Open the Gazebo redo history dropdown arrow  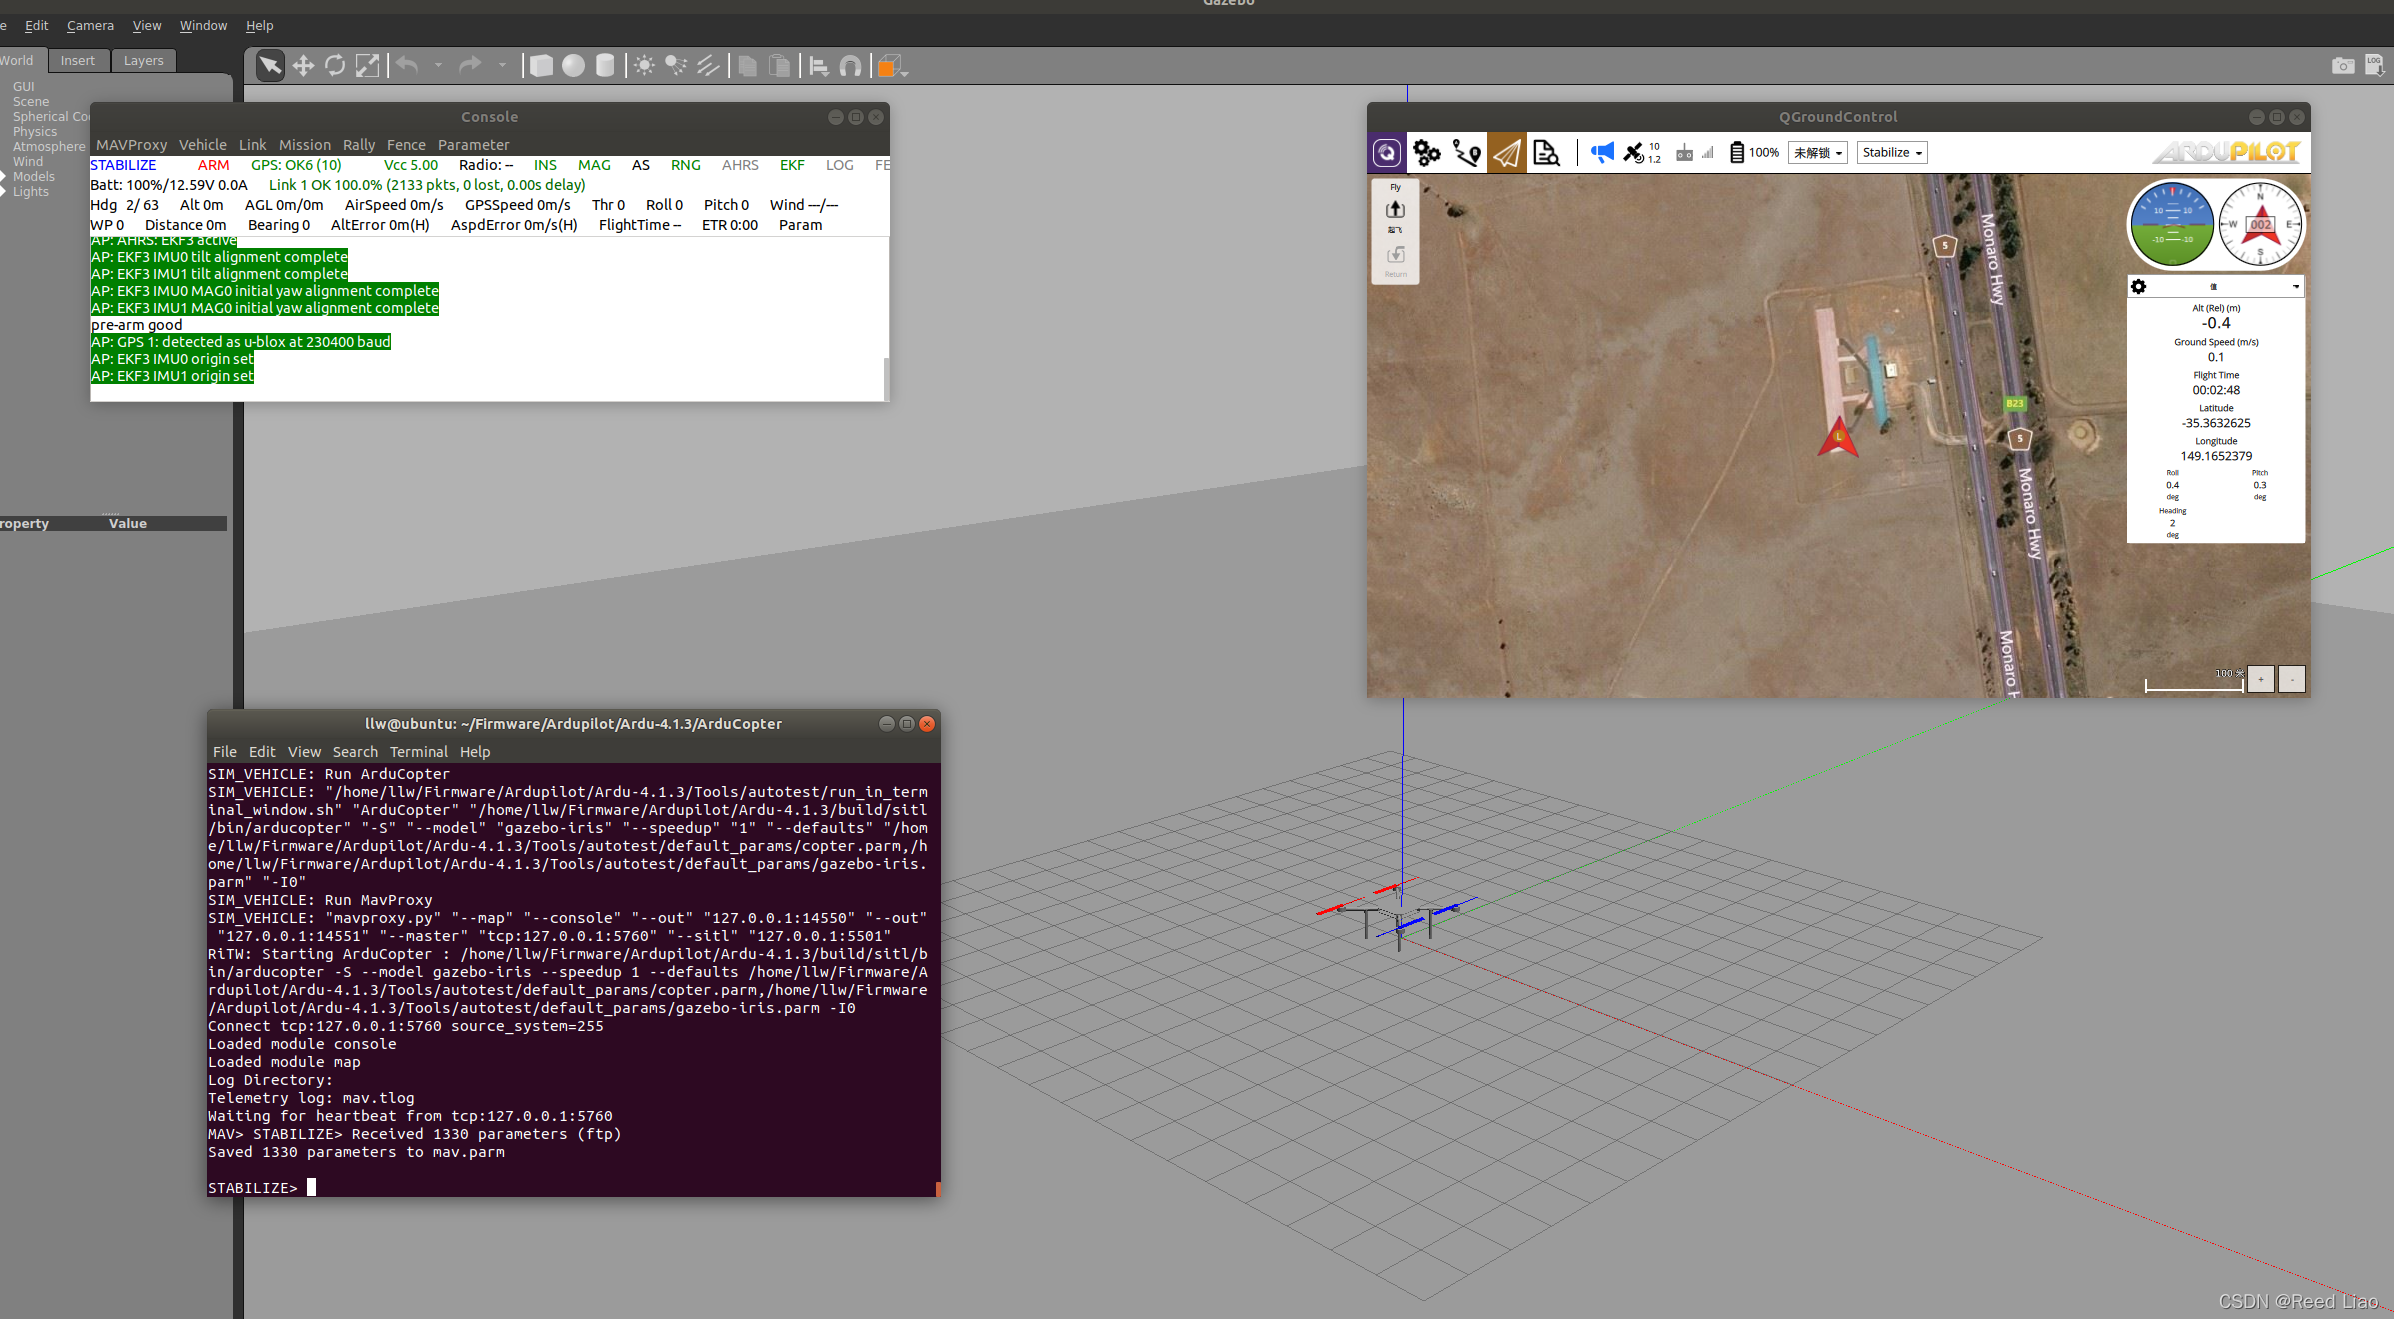pos(502,66)
